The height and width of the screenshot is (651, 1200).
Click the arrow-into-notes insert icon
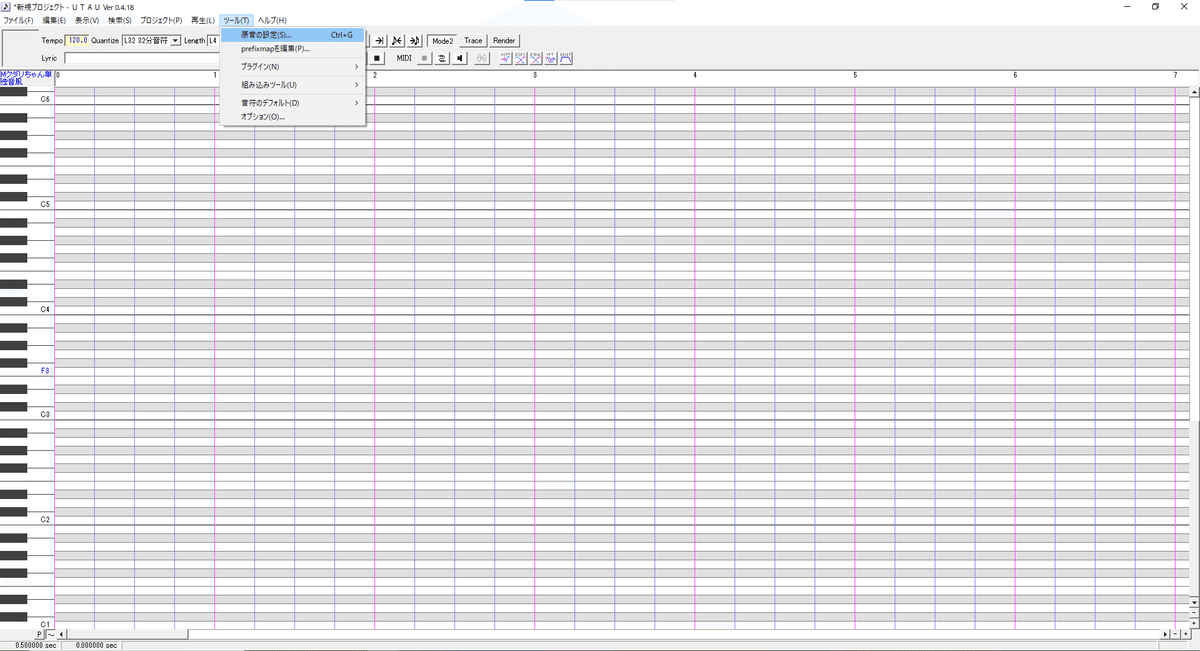(415, 40)
